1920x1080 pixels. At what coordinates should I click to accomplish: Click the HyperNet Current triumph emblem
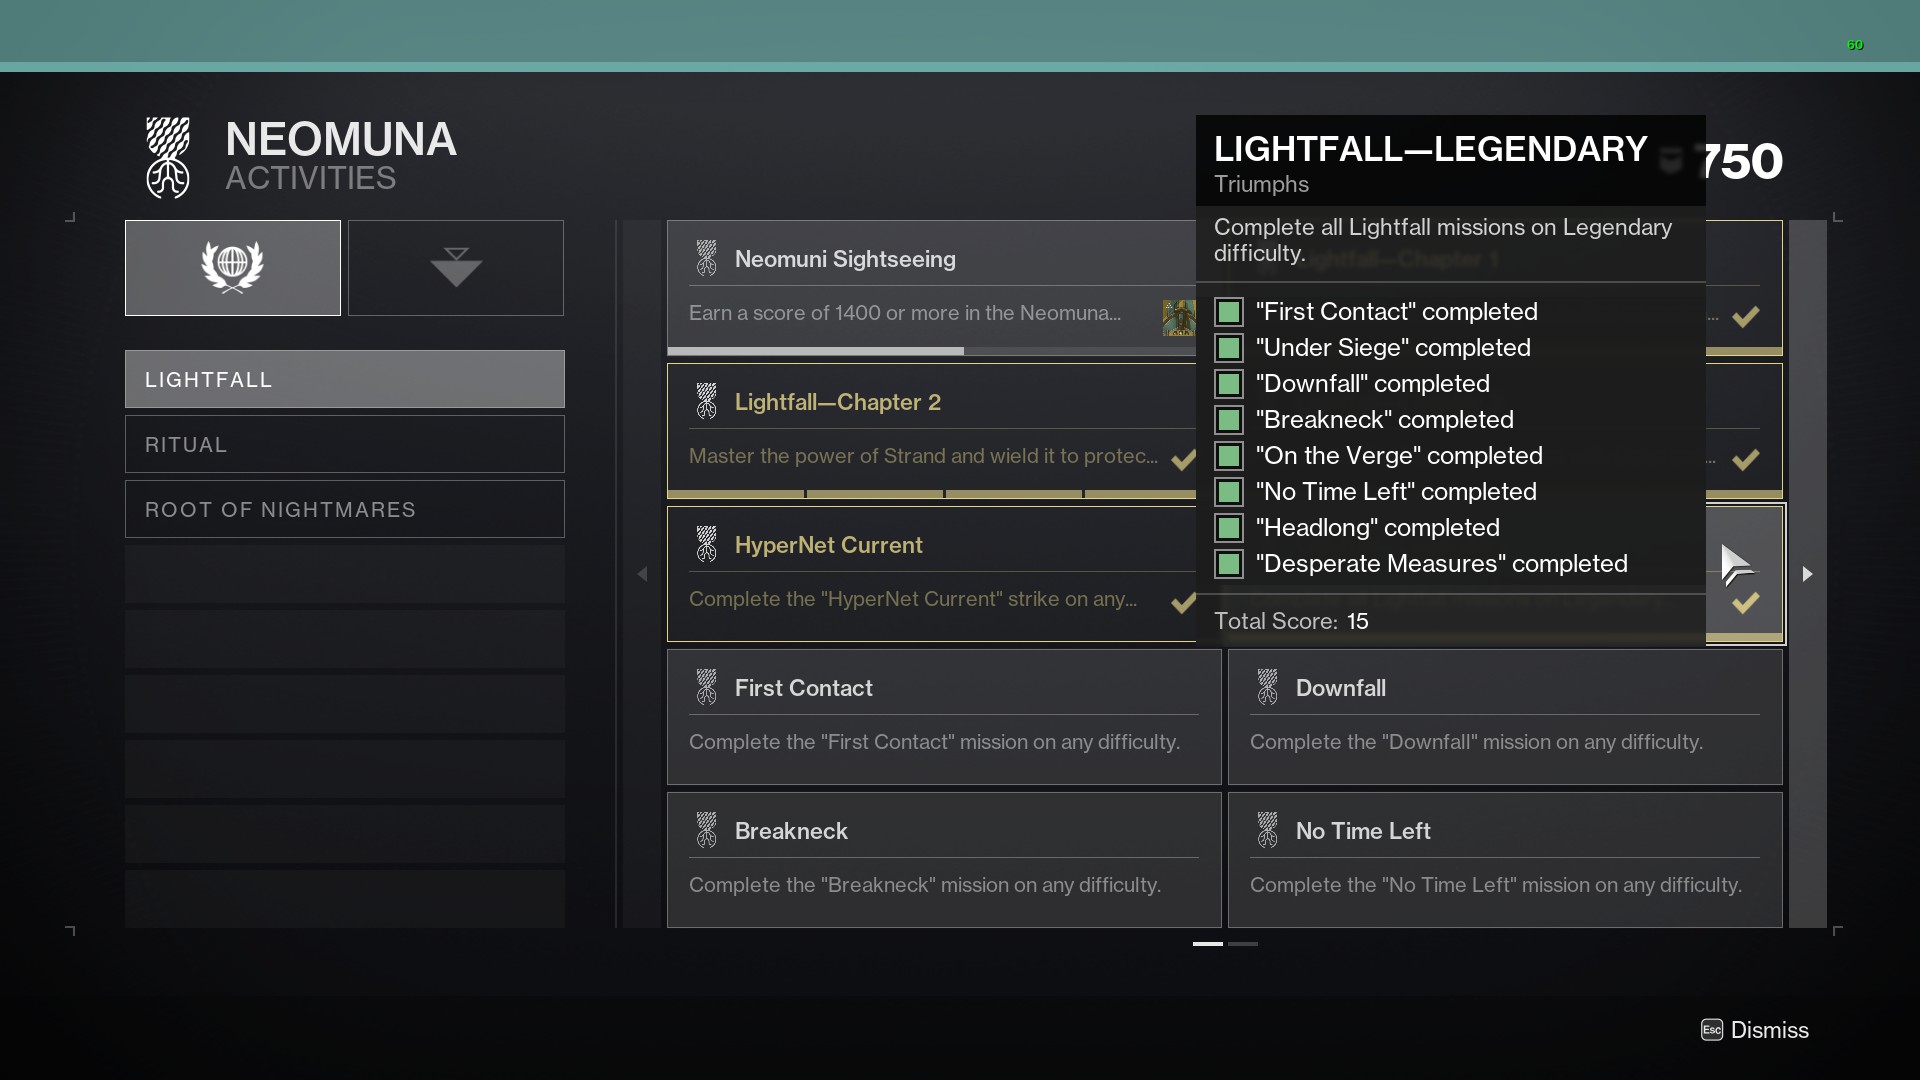(707, 544)
